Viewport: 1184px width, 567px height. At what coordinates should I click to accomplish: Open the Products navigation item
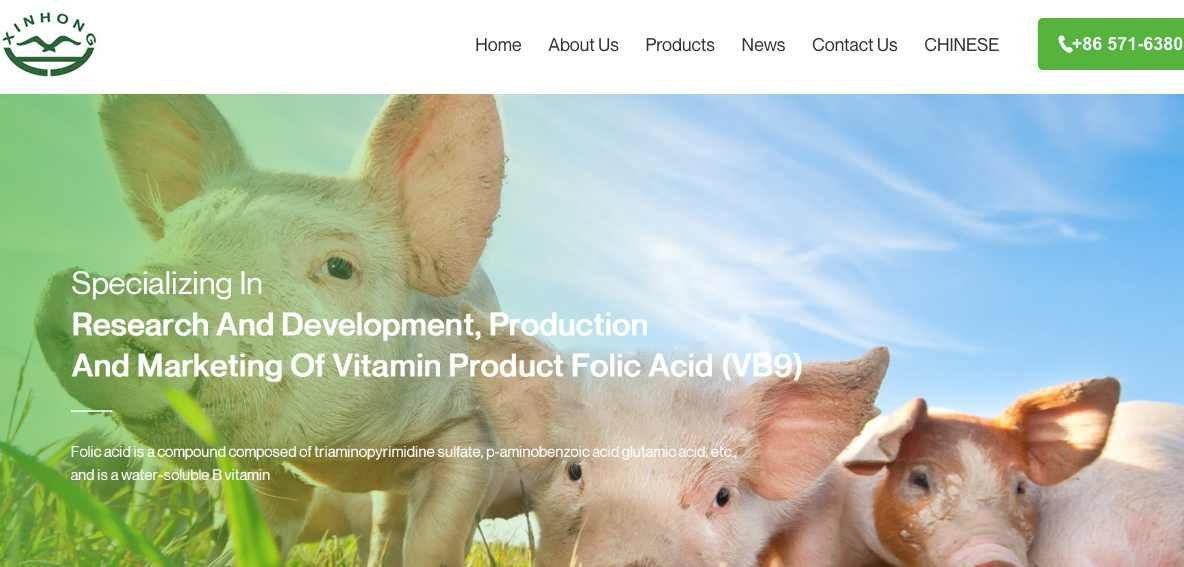click(x=680, y=45)
